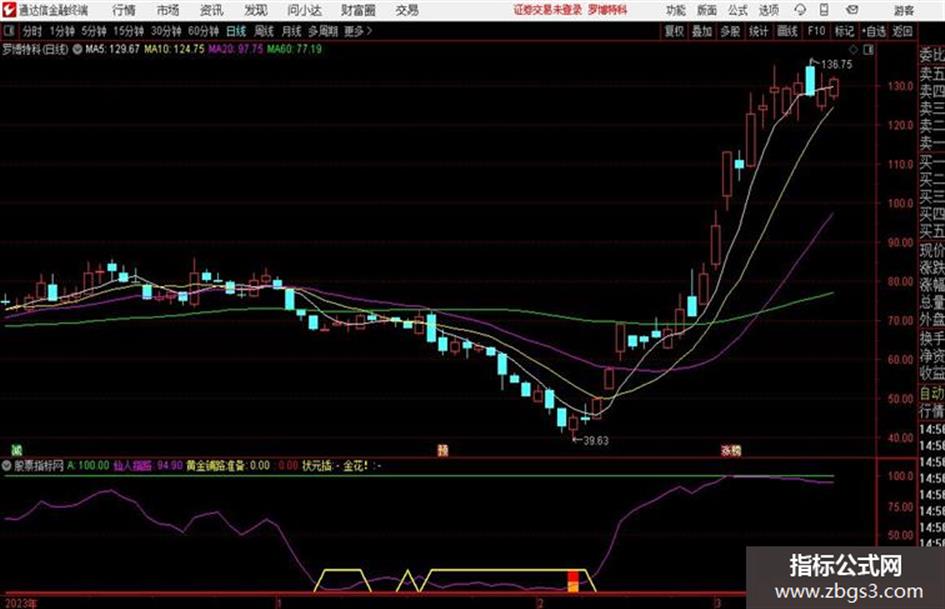Open the 选项 menu

point(768,10)
